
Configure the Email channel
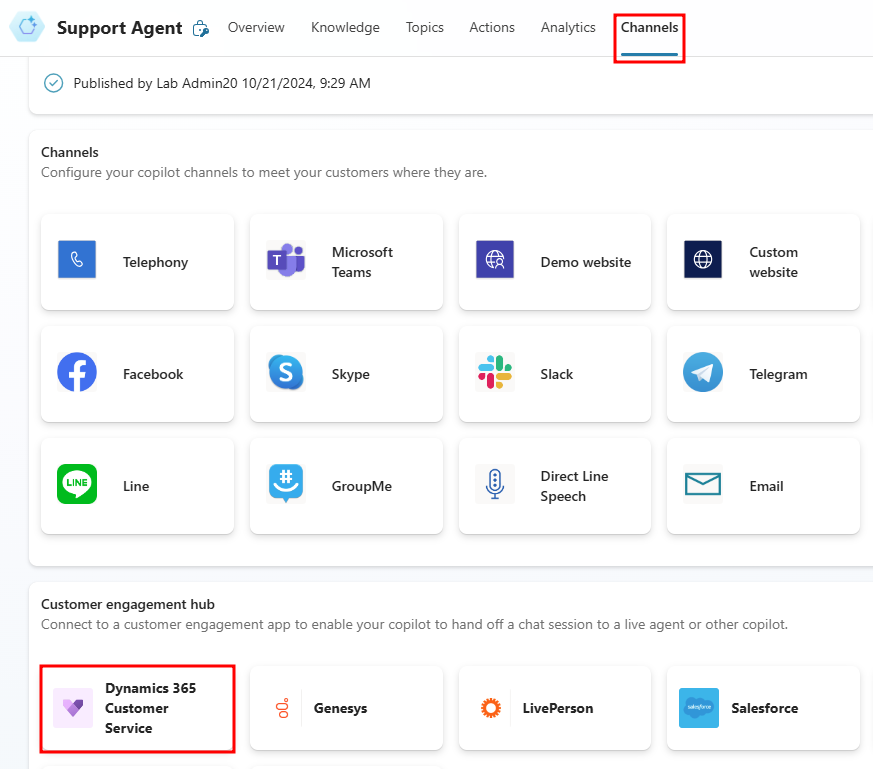tap(763, 485)
